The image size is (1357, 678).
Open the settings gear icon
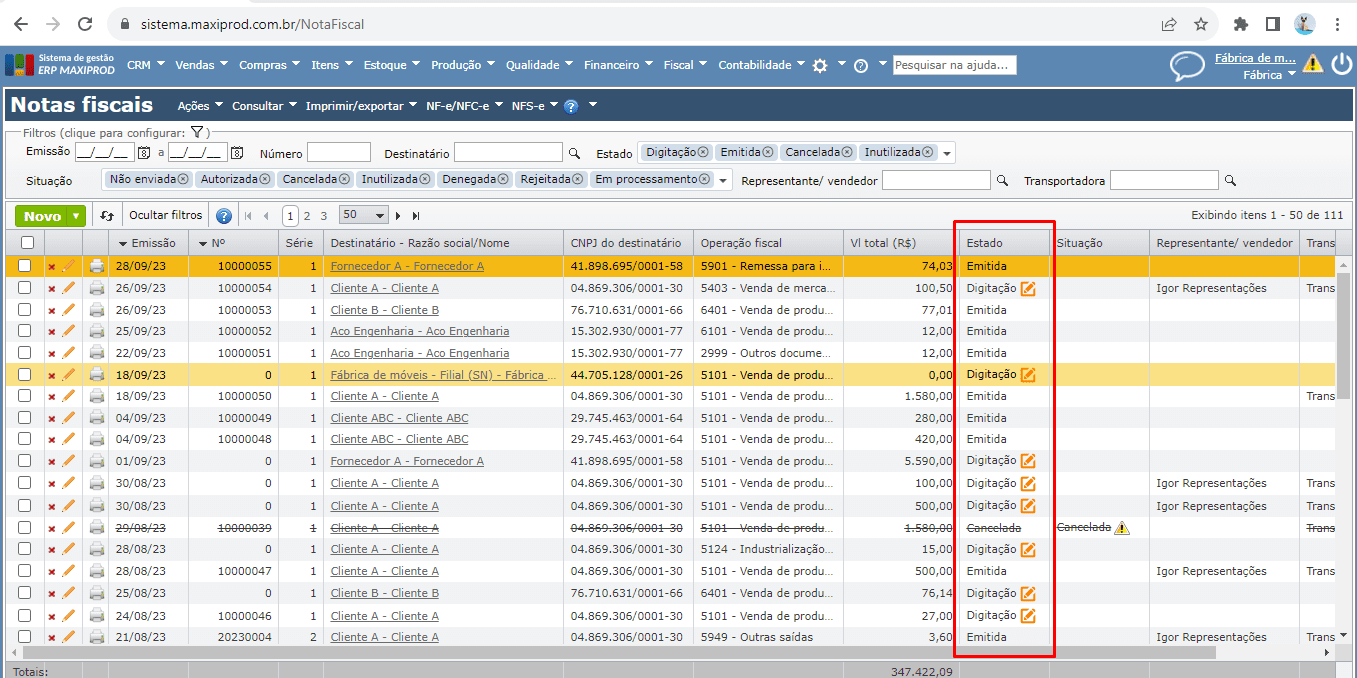point(820,65)
